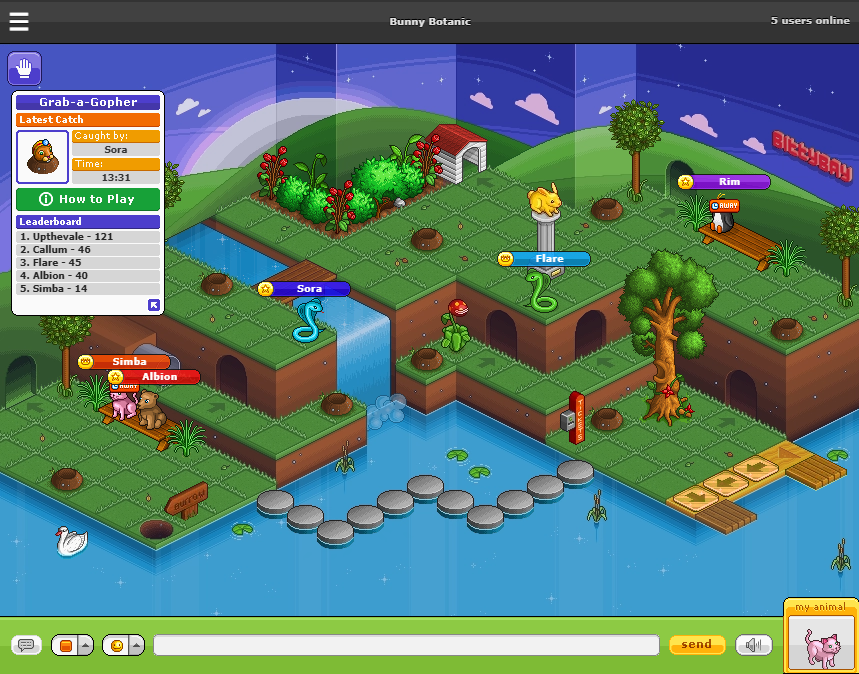The width and height of the screenshot is (859, 674).
Task: Click the Flare crown badge icon
Action: (505, 259)
